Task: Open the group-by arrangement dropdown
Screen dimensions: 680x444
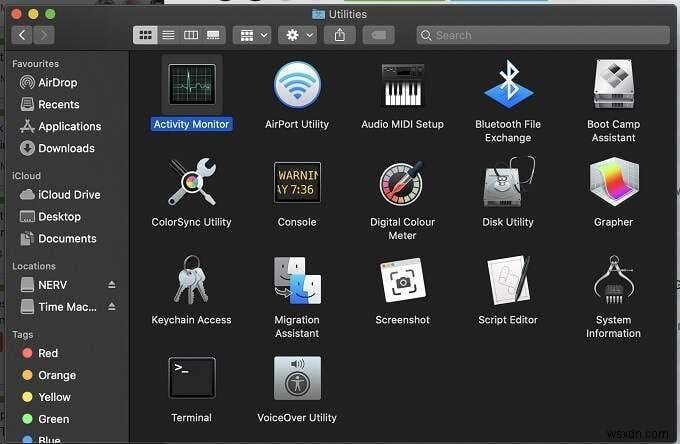Action: coord(252,35)
